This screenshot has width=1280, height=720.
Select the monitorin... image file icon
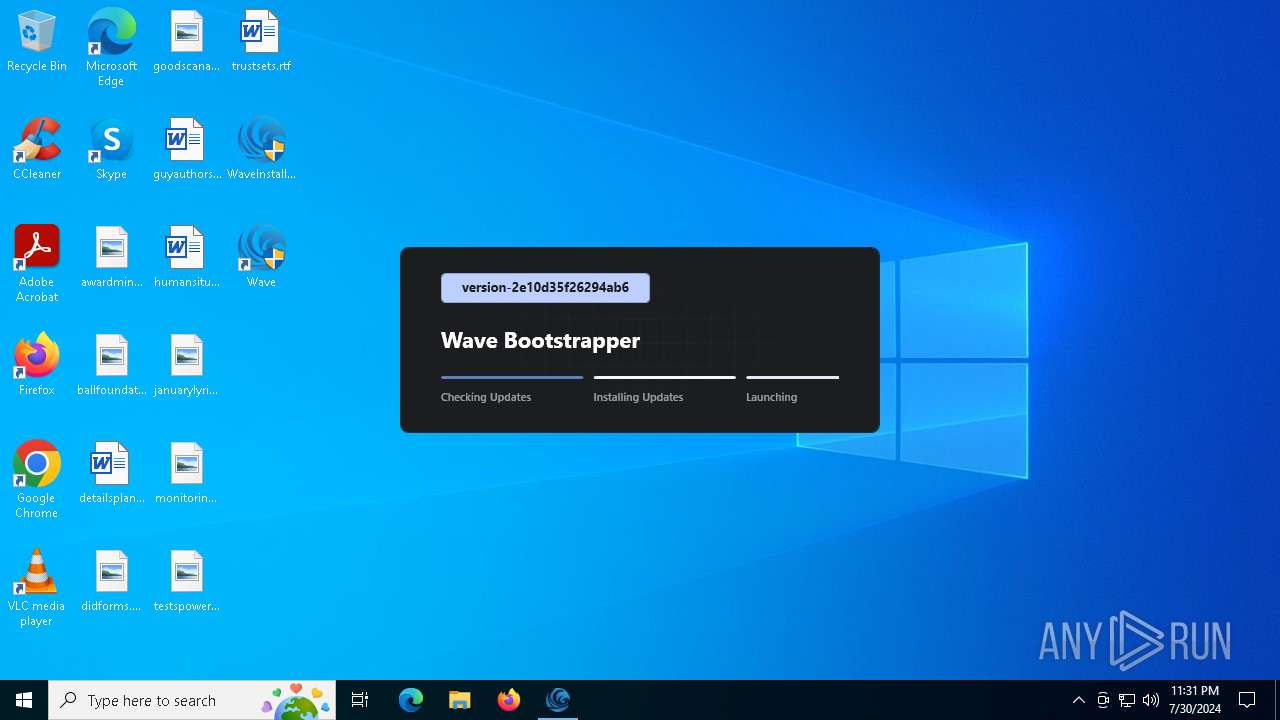[x=186, y=474]
